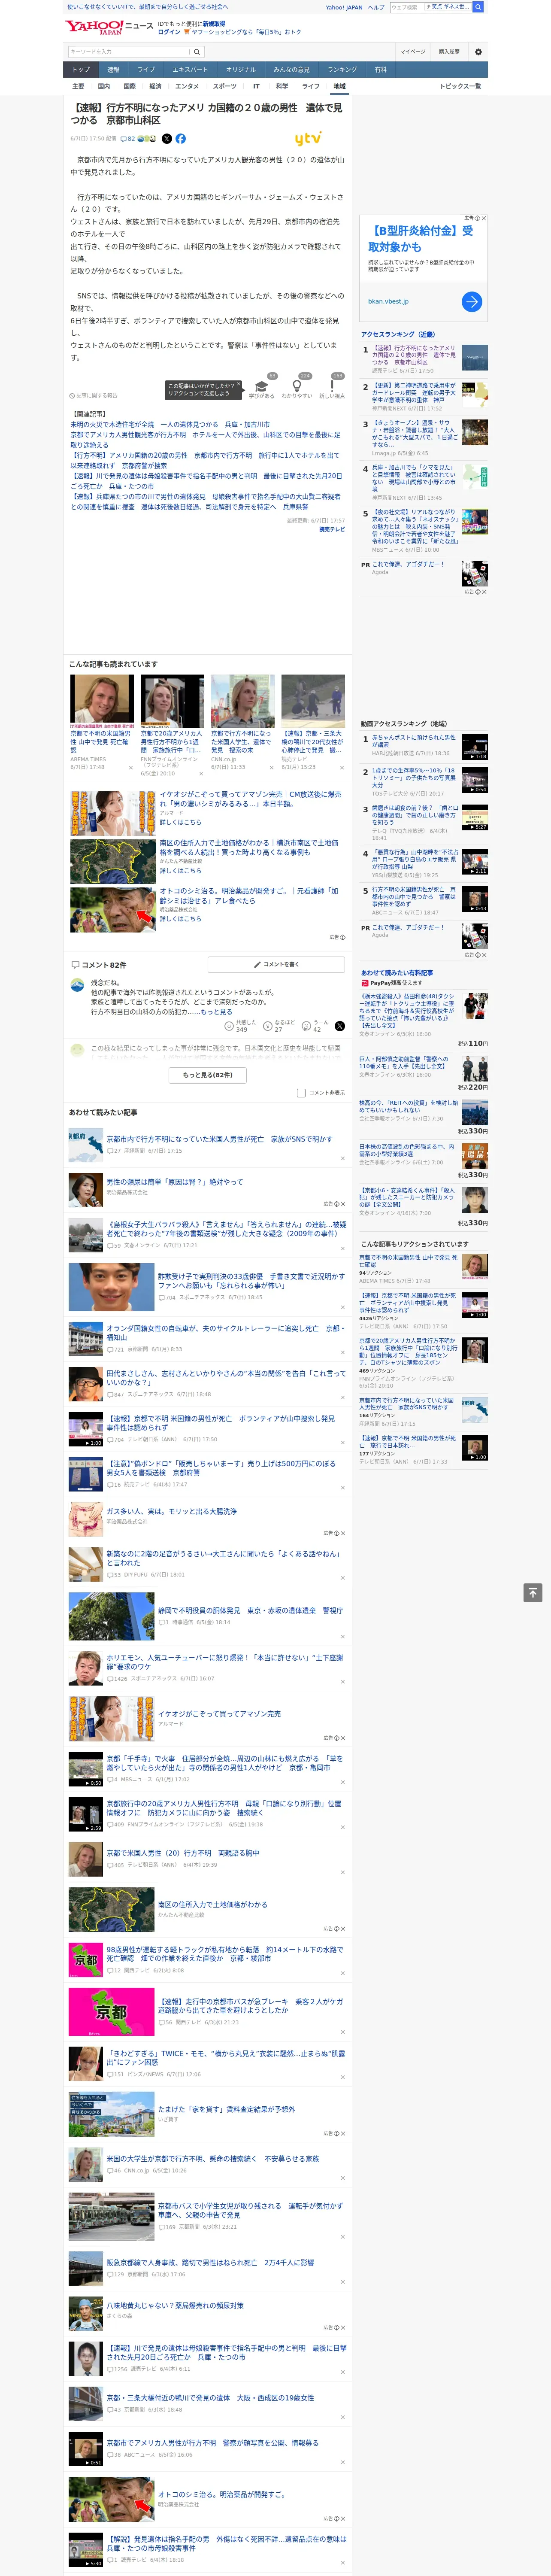551x2576 pixels.
Task: Share first comment via X icon
Action: coord(339,1026)
